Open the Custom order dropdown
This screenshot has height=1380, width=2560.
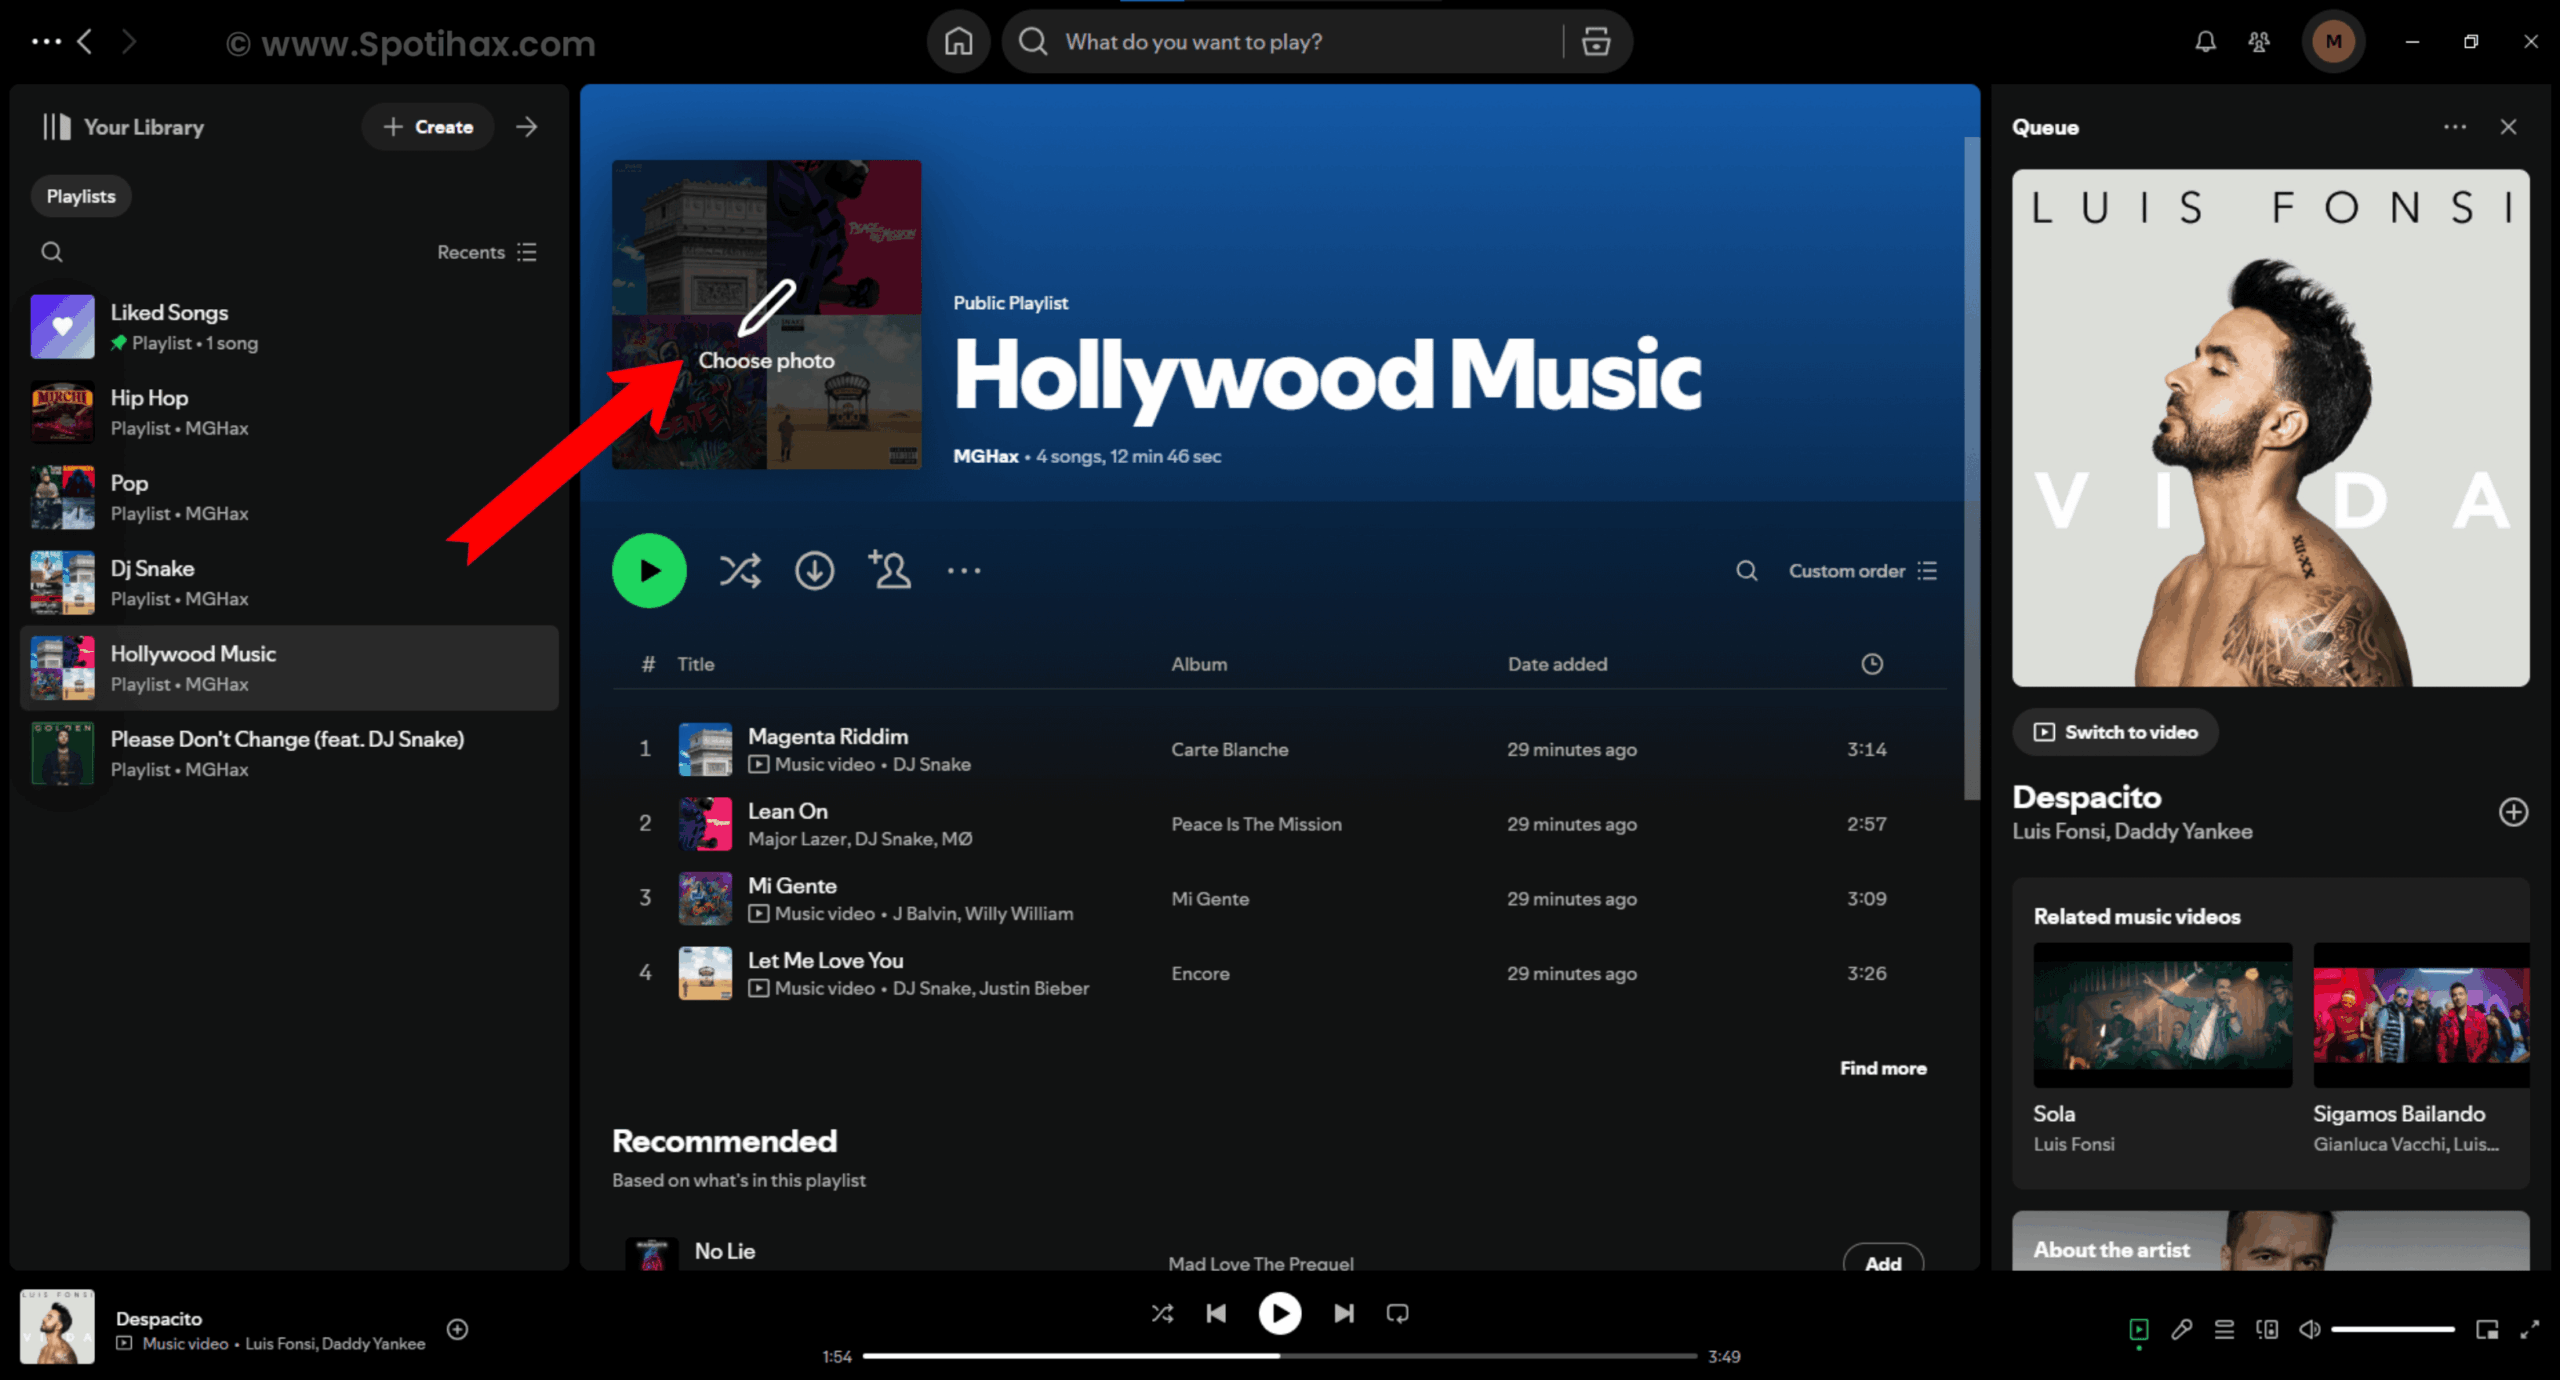point(1862,571)
